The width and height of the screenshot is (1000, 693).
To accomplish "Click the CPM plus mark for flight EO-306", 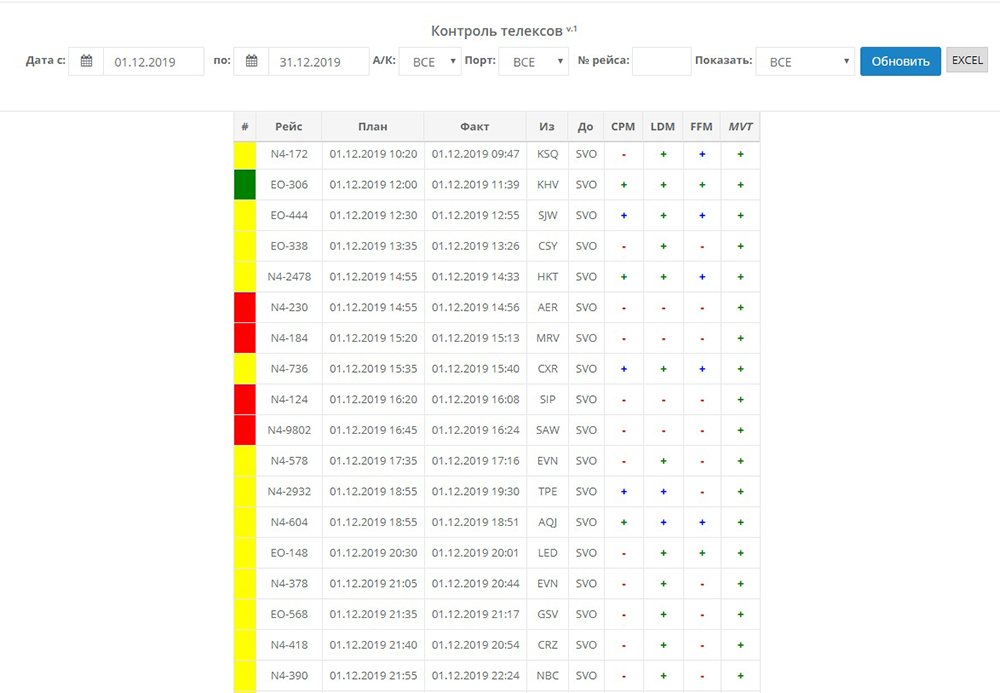I will point(624,185).
